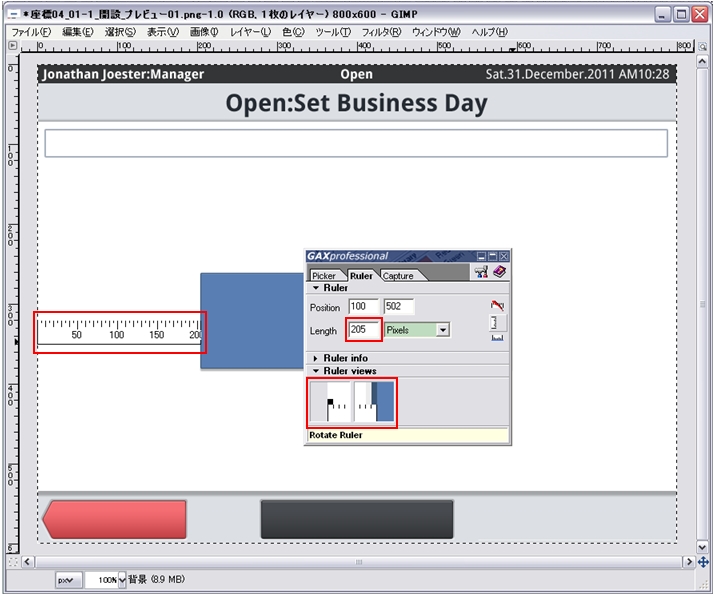Viewport: 714px width, 595px height.
Task: Open the Pixels unit dropdown
Action: tap(443, 330)
